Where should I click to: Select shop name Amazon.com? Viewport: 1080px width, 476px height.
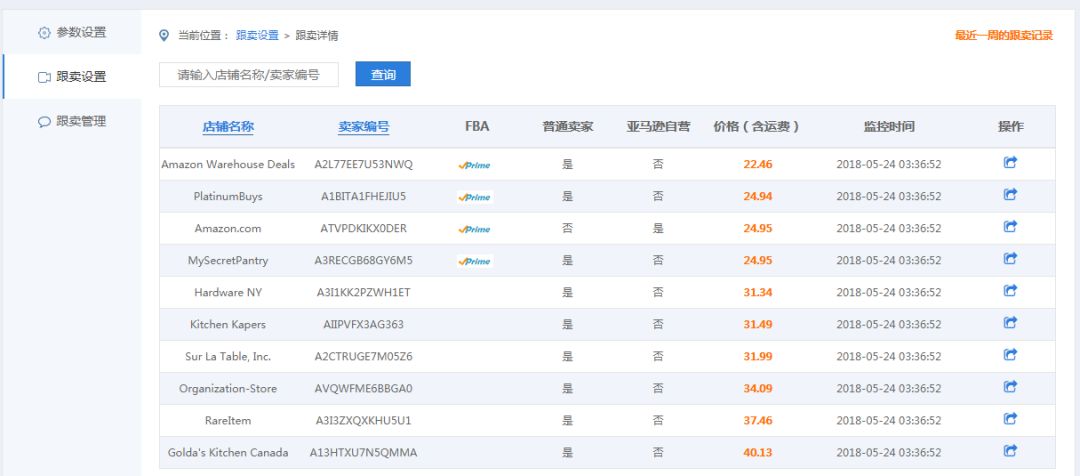click(x=228, y=229)
